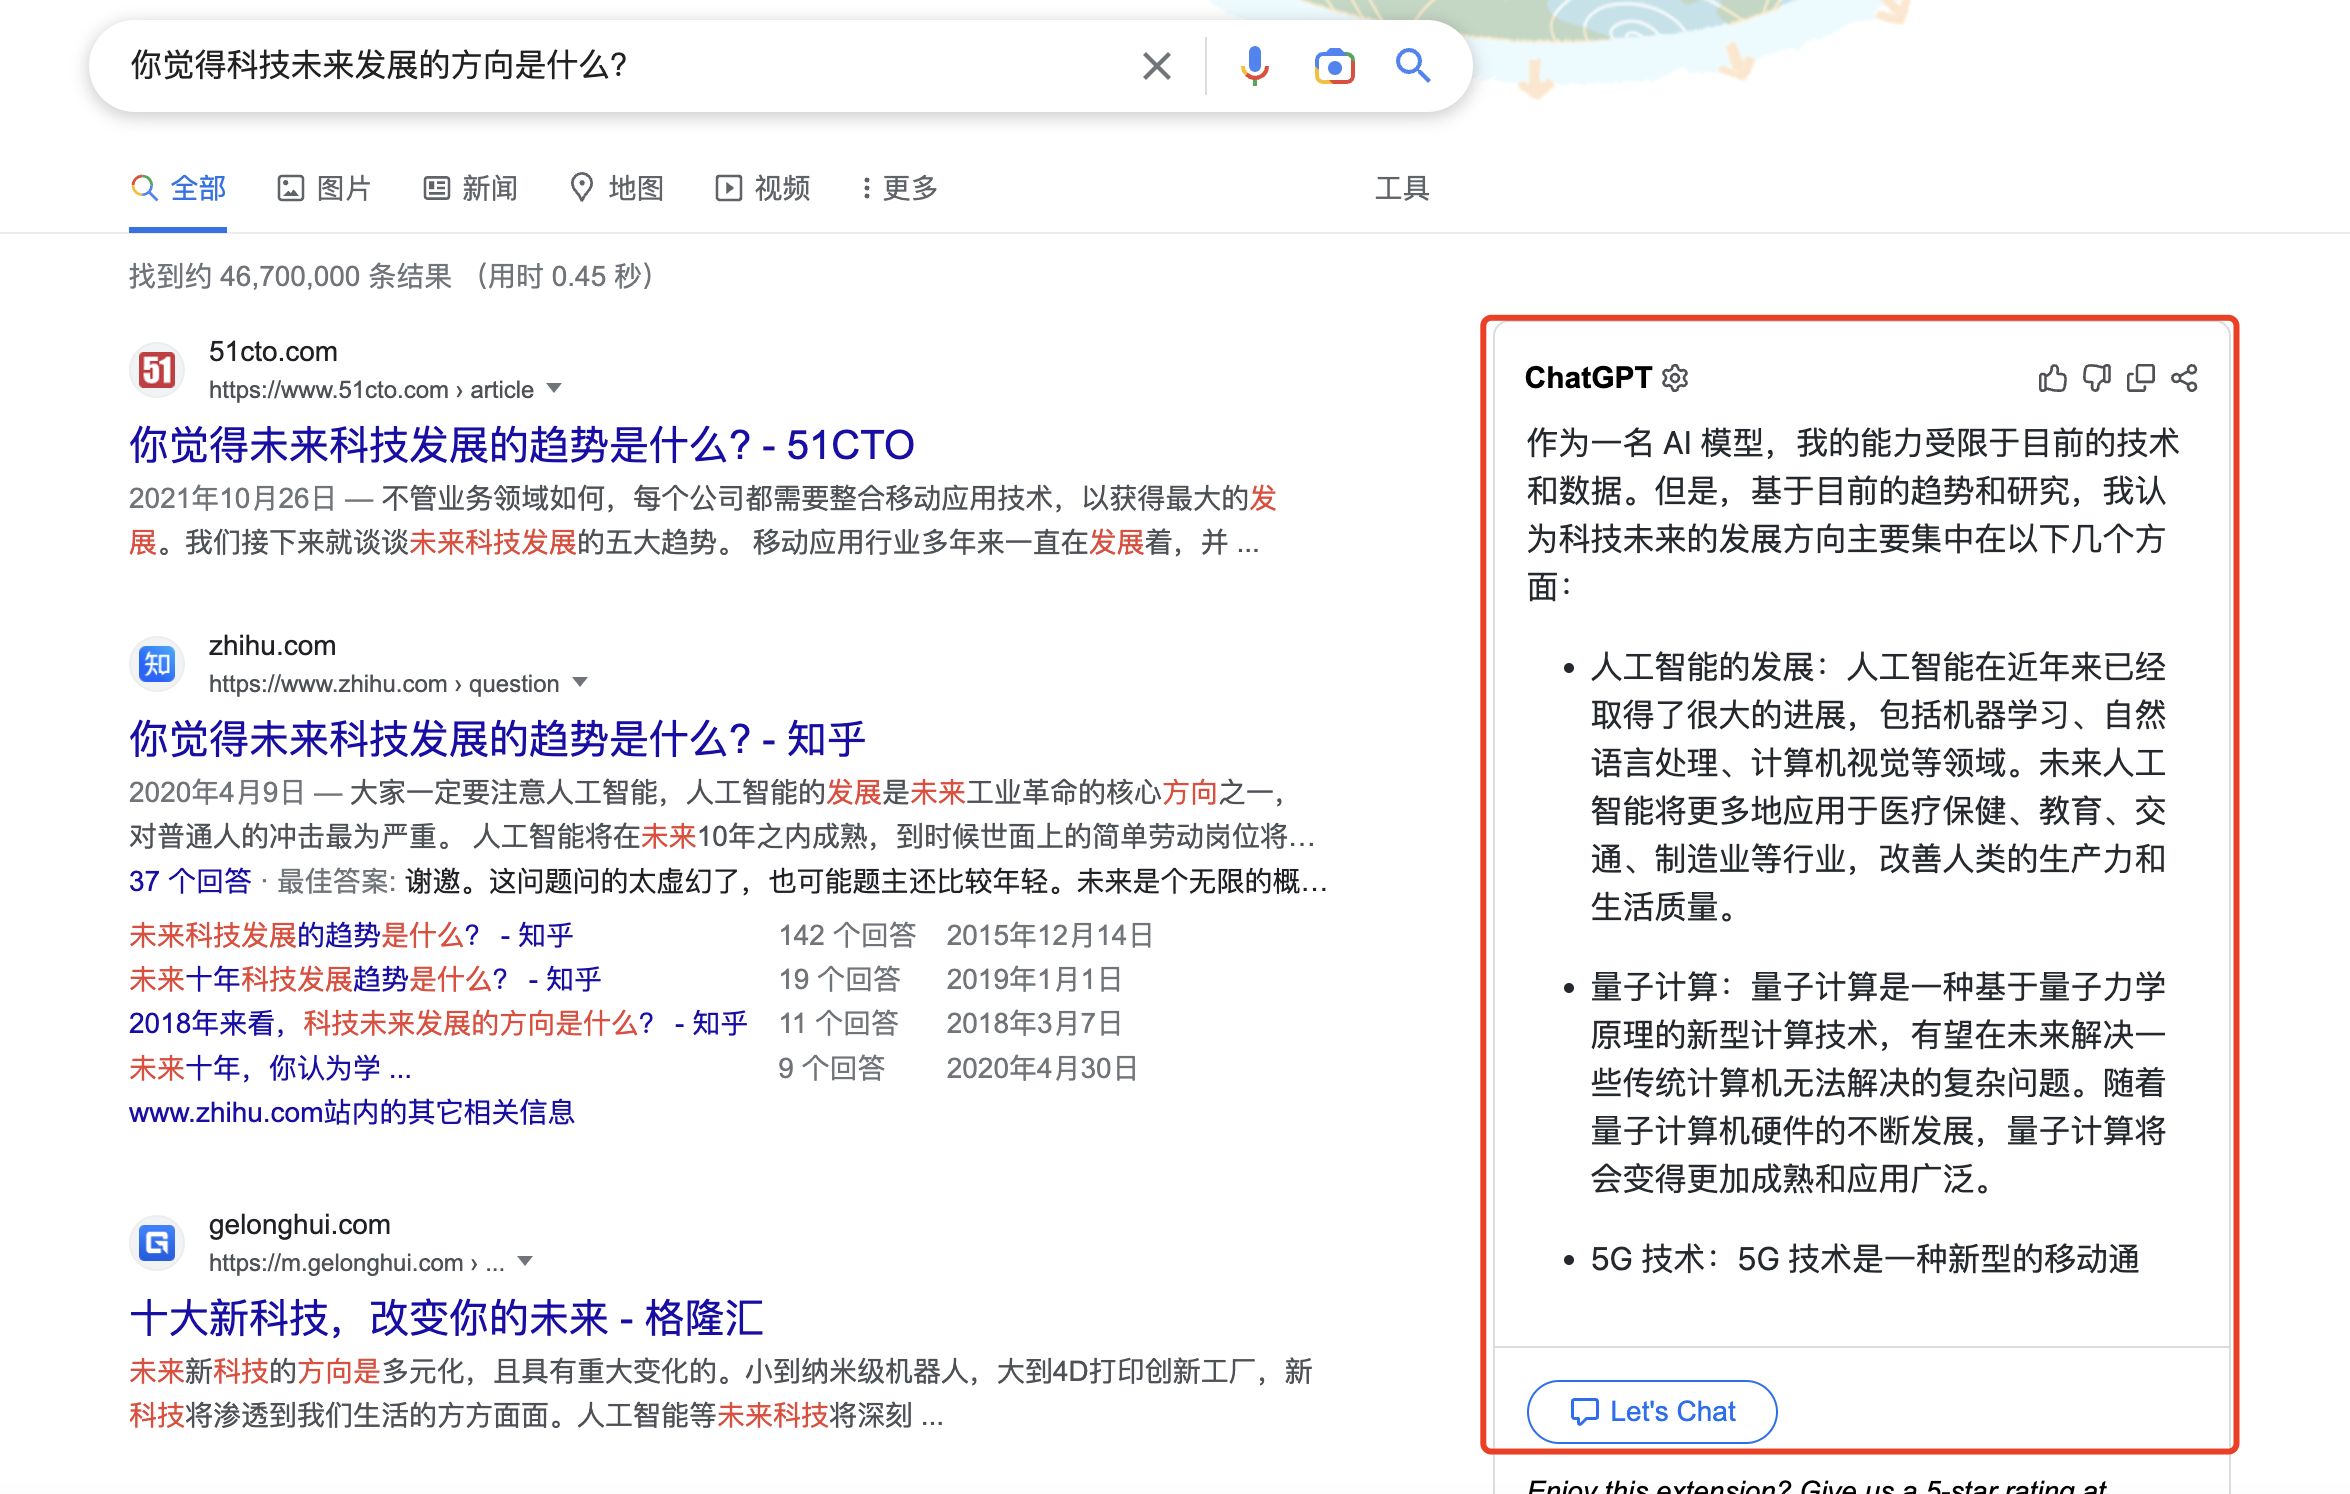The width and height of the screenshot is (2350, 1494).
Task: Click the 51cto.com site name
Action: coord(273,352)
